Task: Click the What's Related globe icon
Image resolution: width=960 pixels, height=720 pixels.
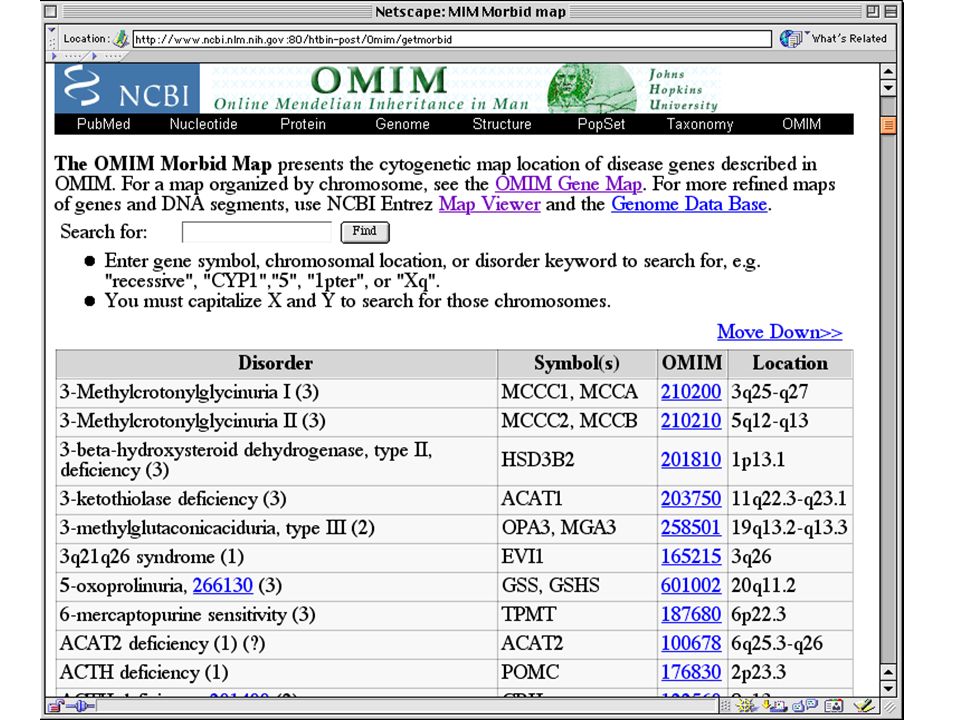Action: point(791,39)
